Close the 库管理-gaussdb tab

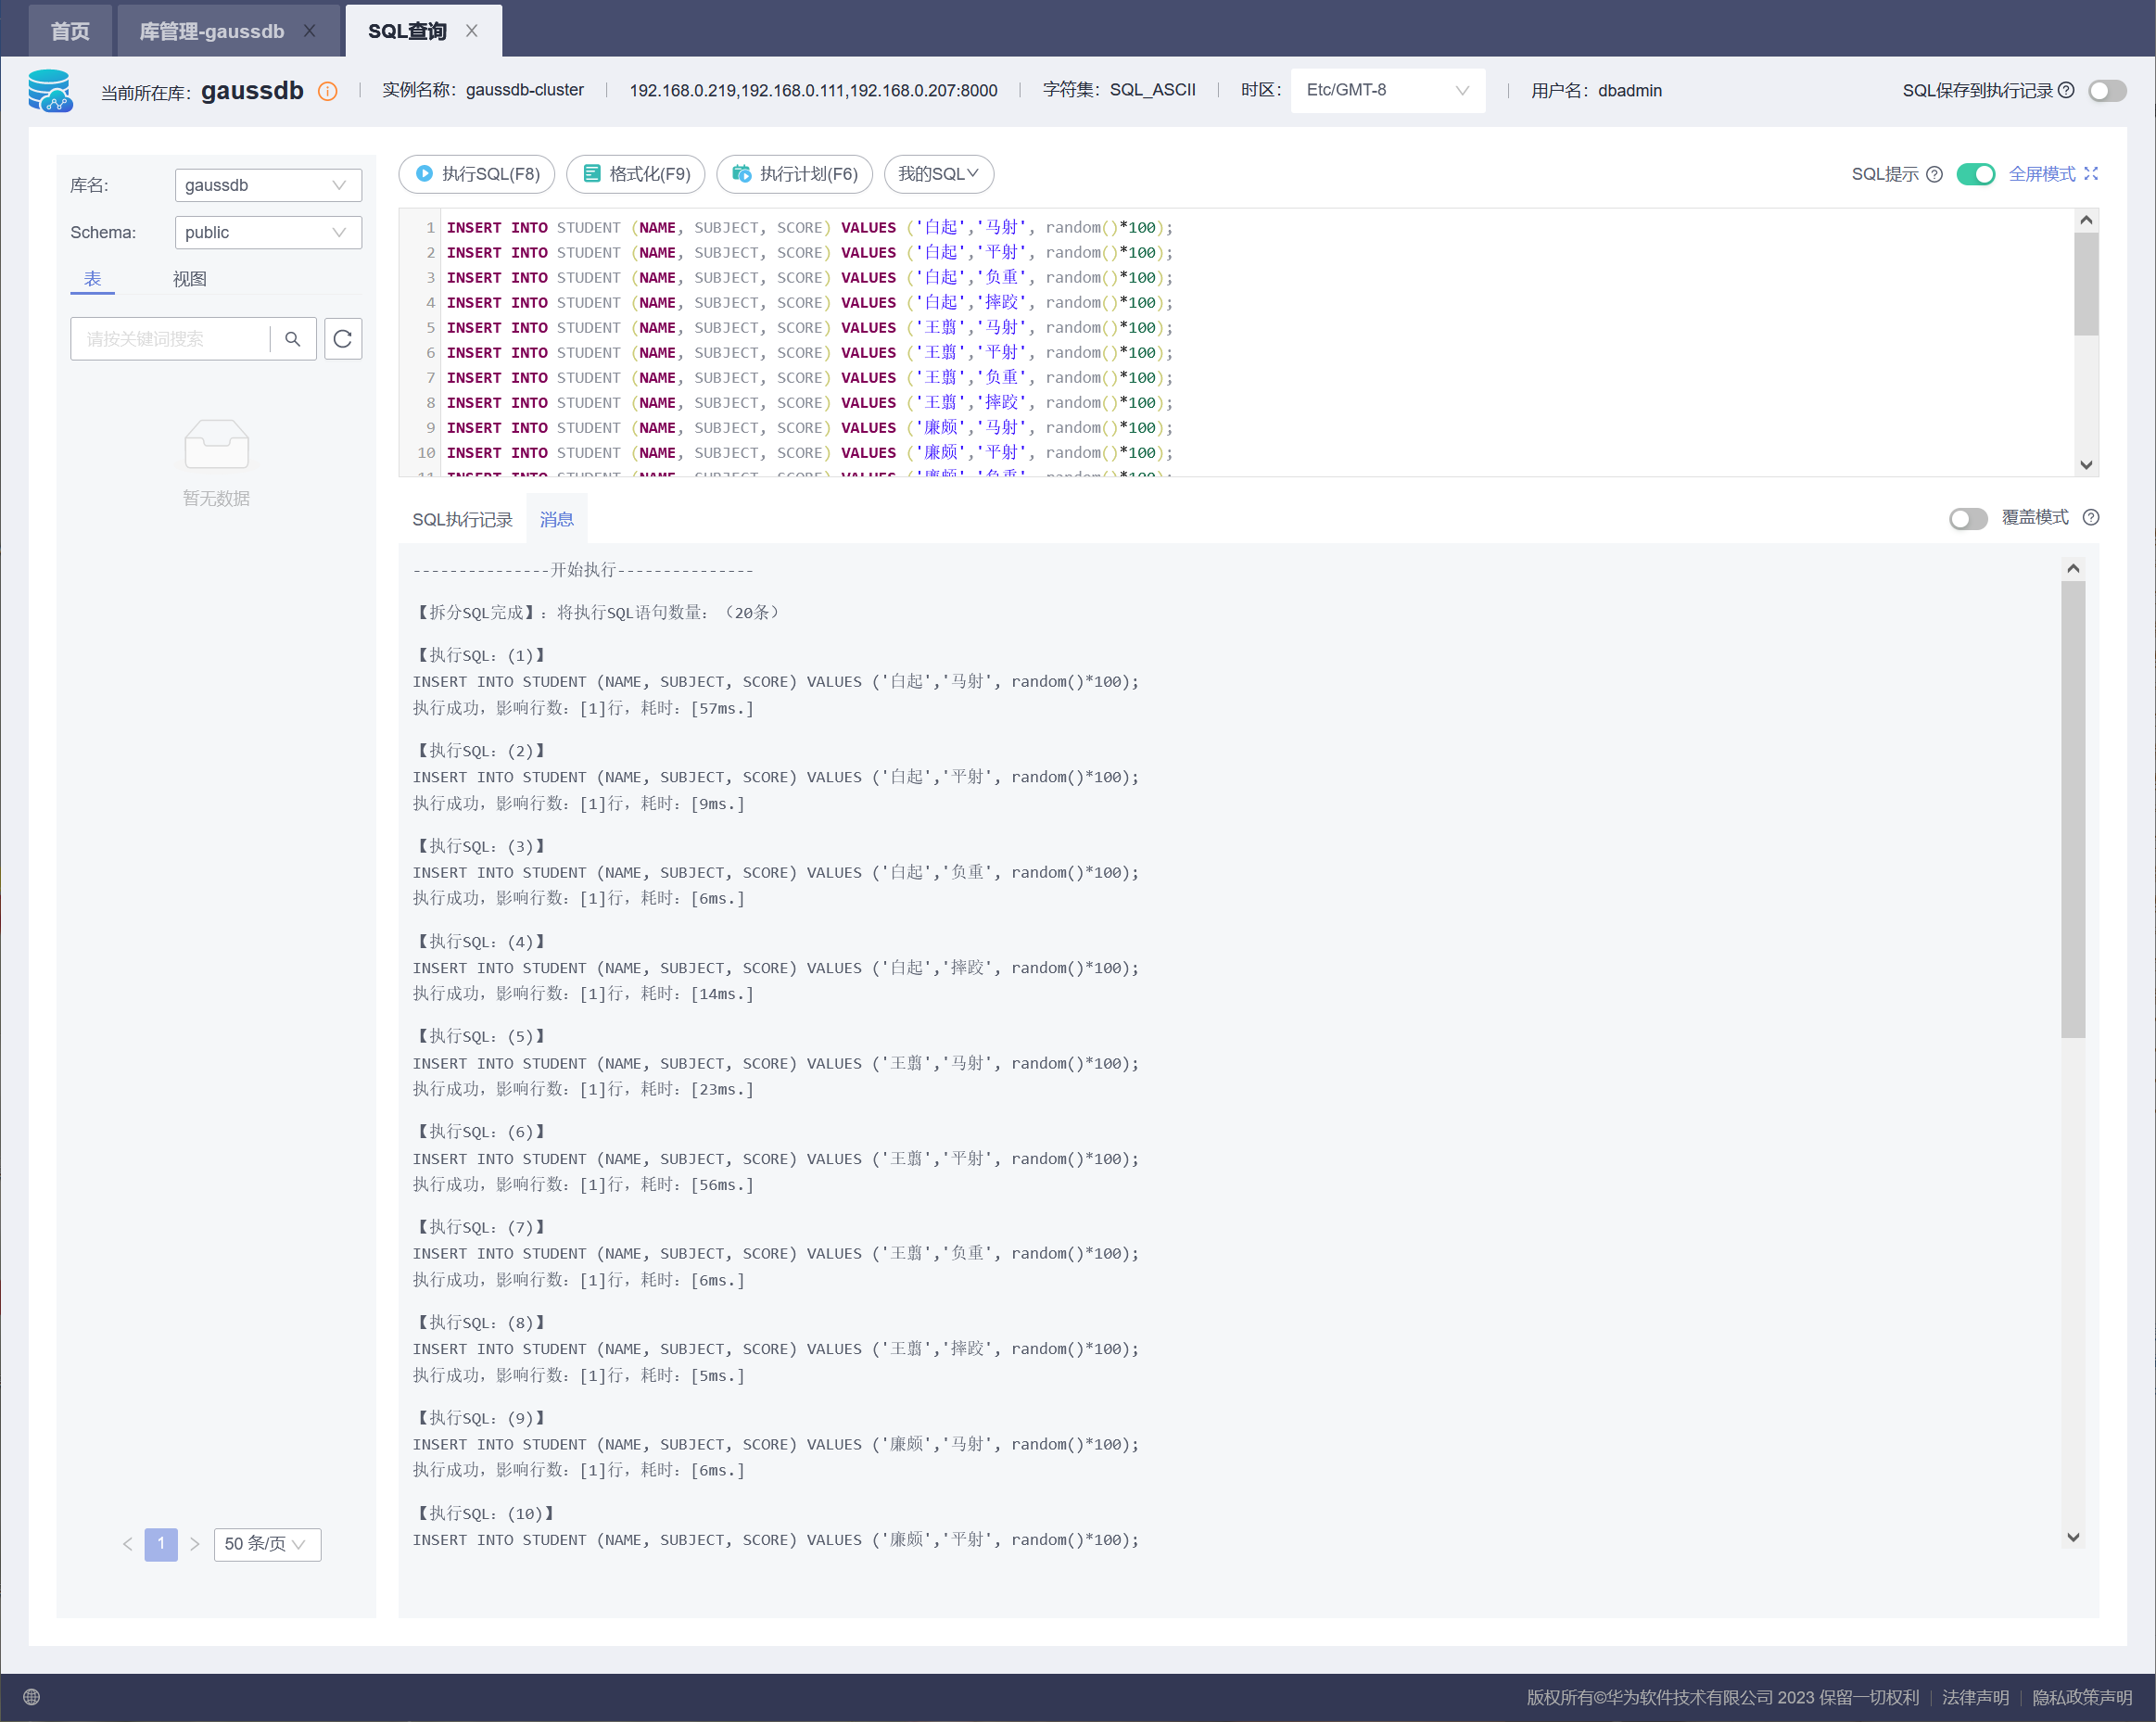(x=310, y=31)
